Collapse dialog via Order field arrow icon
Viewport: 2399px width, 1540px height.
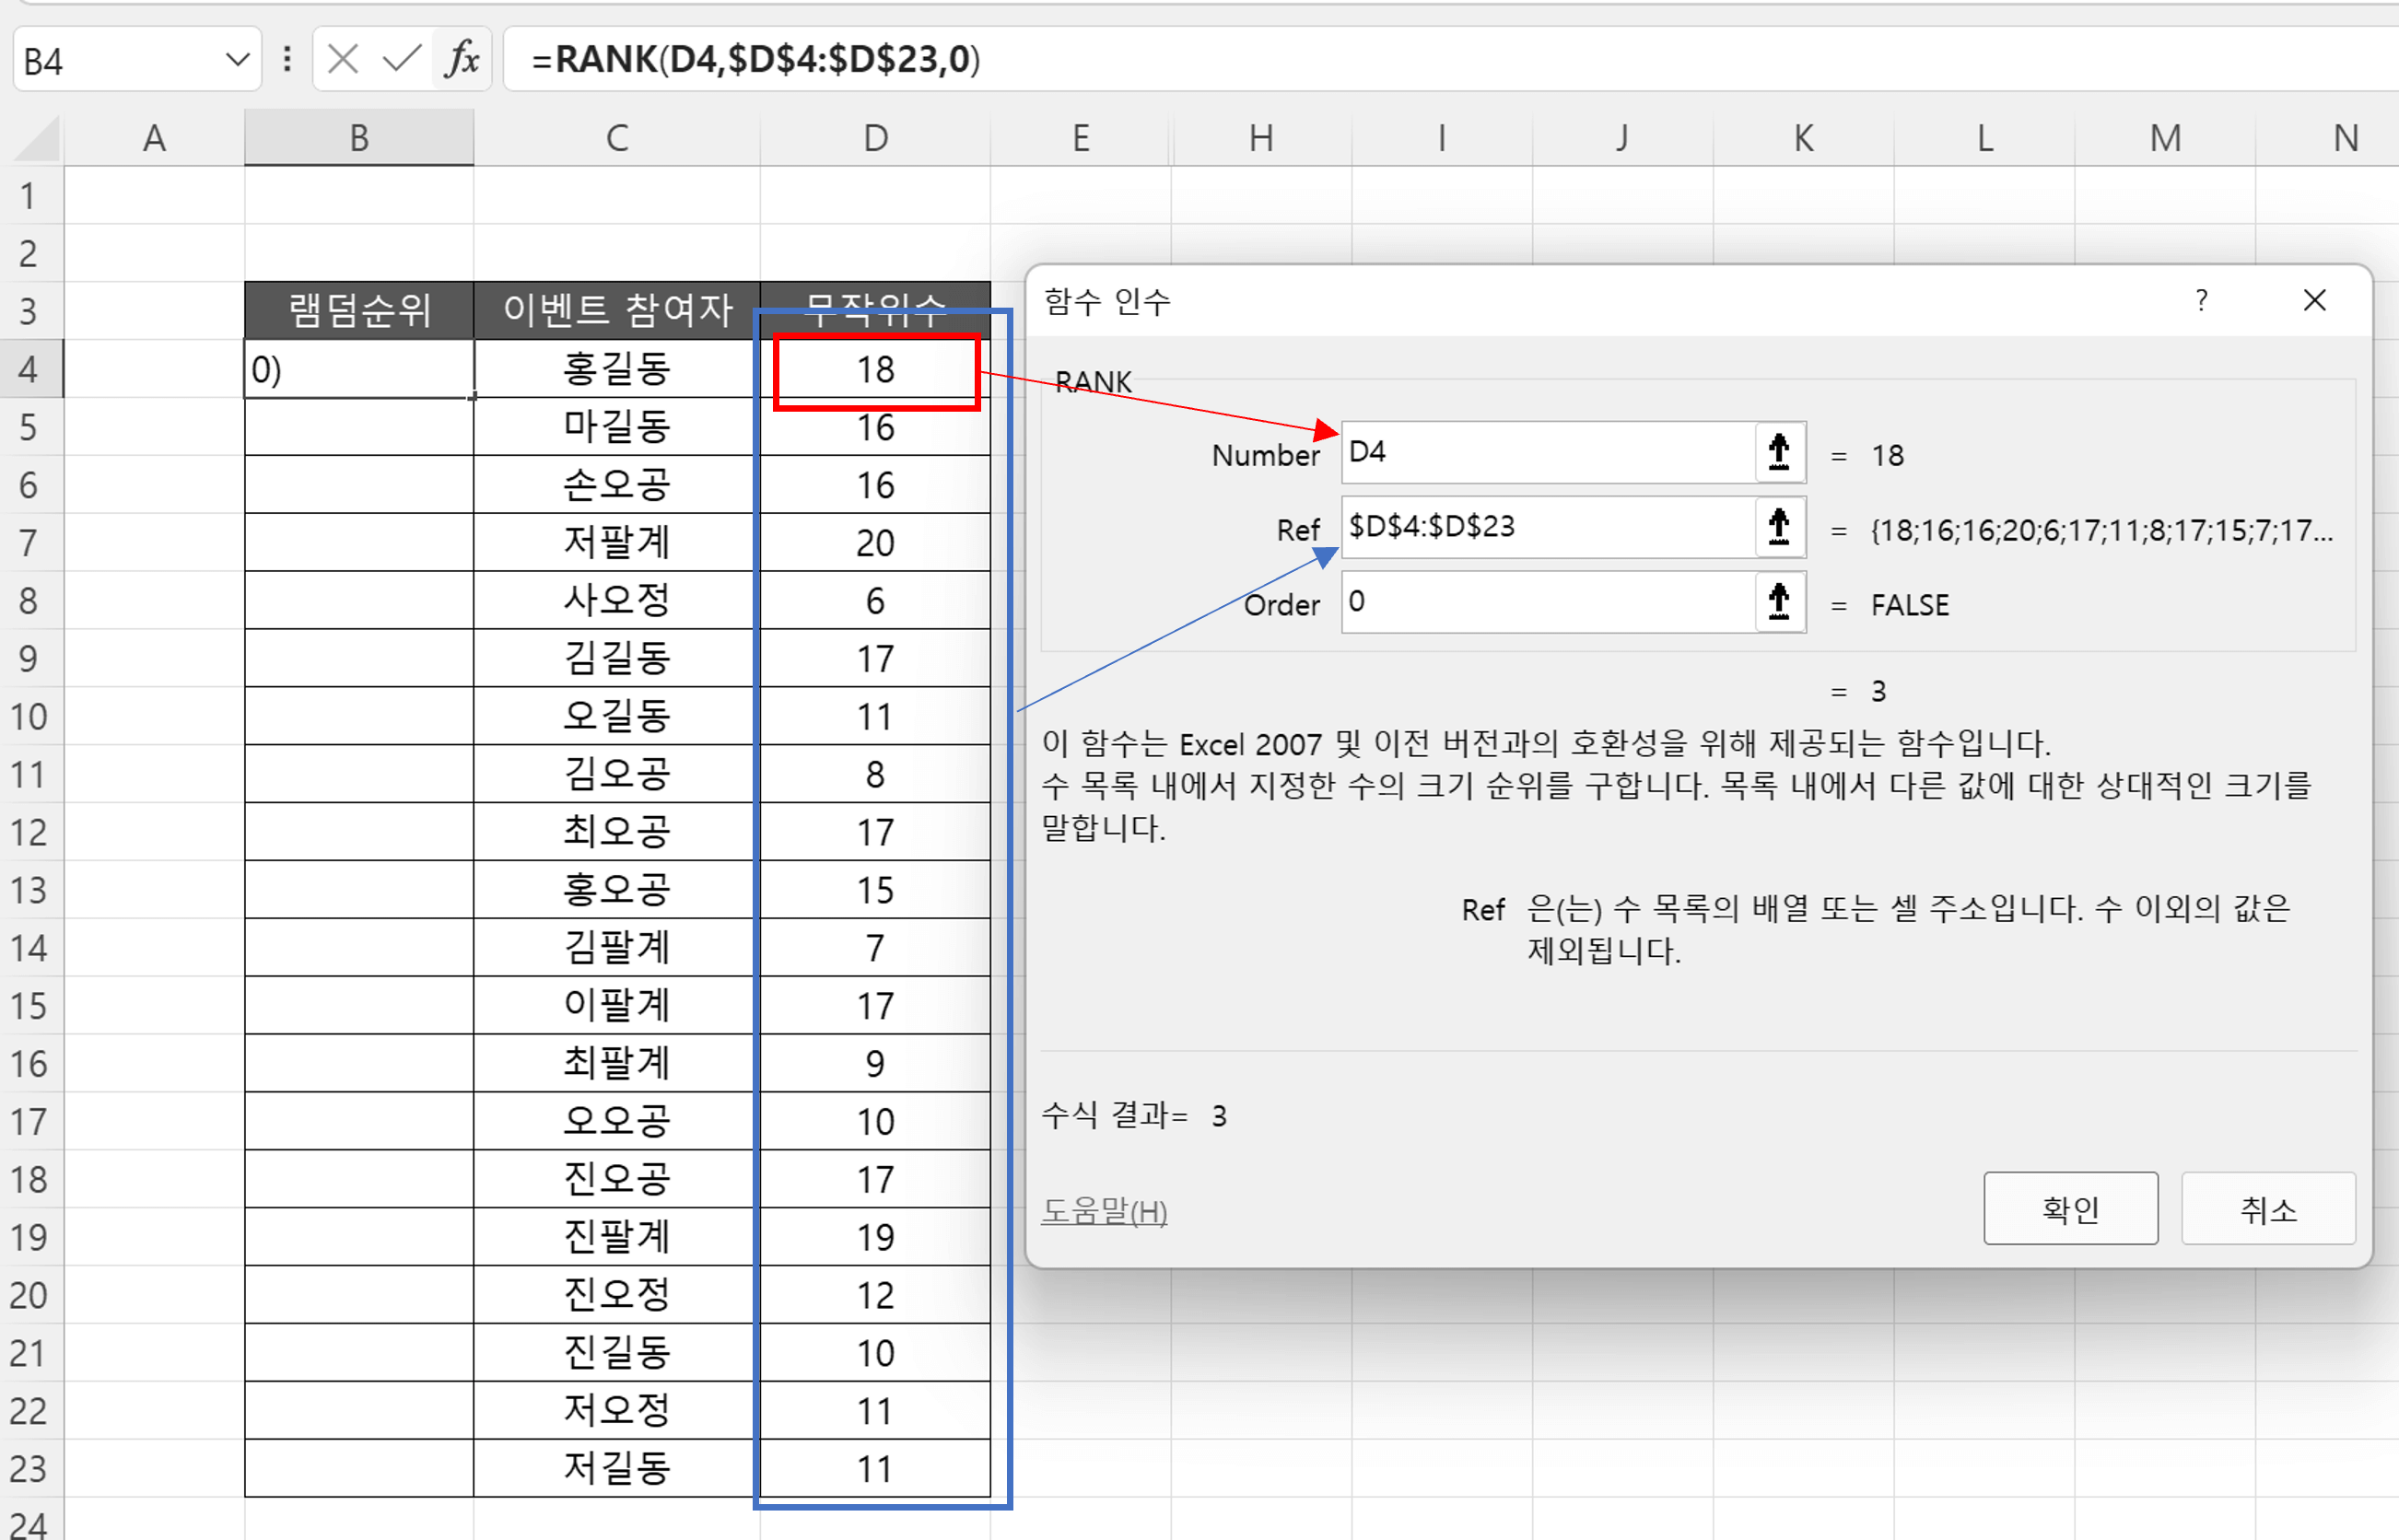tap(1779, 602)
